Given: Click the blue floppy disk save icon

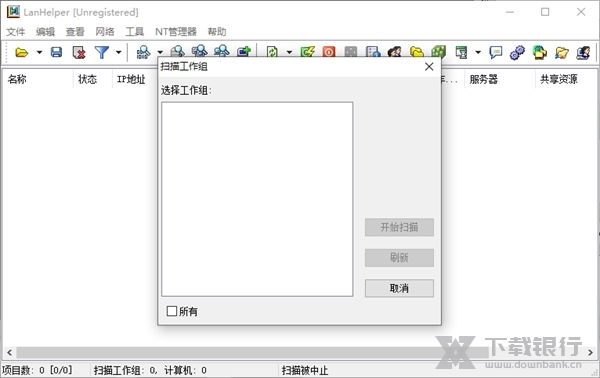Looking at the screenshot, I should [x=56, y=52].
